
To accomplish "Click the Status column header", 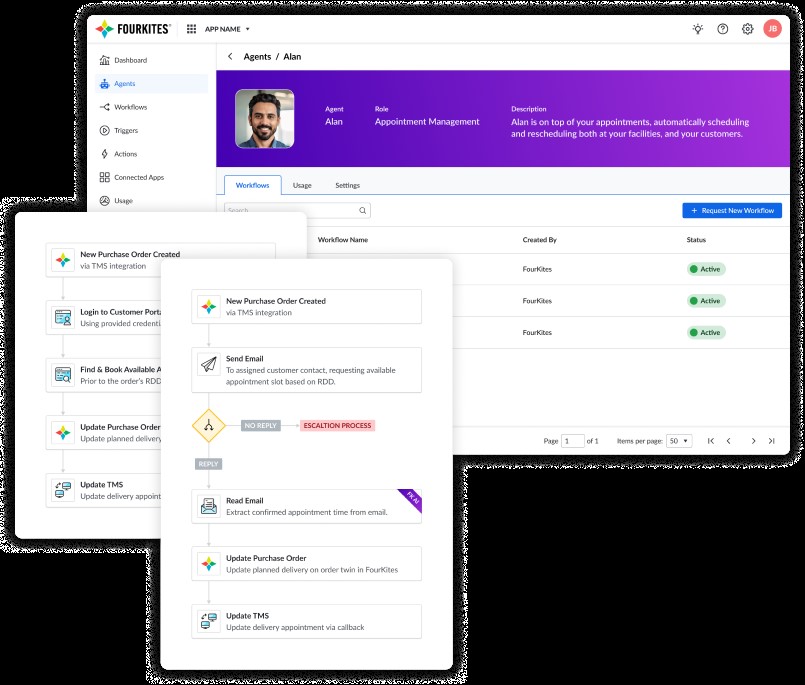I will click(x=696, y=240).
